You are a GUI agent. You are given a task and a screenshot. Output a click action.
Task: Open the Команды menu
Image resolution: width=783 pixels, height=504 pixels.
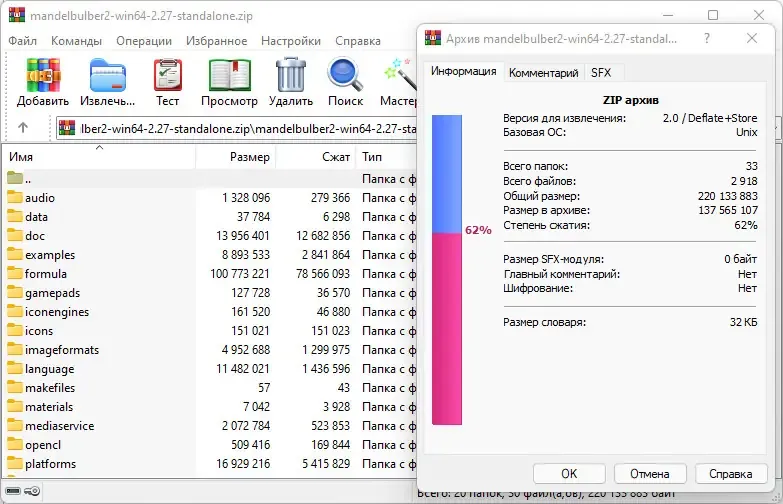click(76, 41)
